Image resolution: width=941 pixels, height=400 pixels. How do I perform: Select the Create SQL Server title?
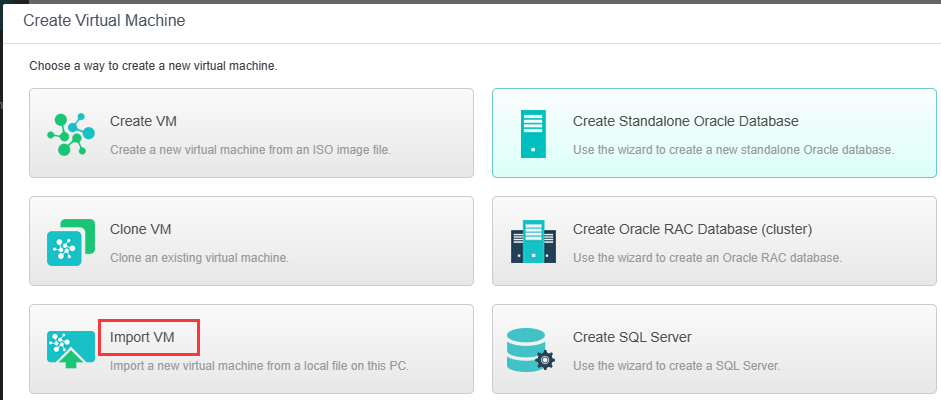click(x=632, y=337)
